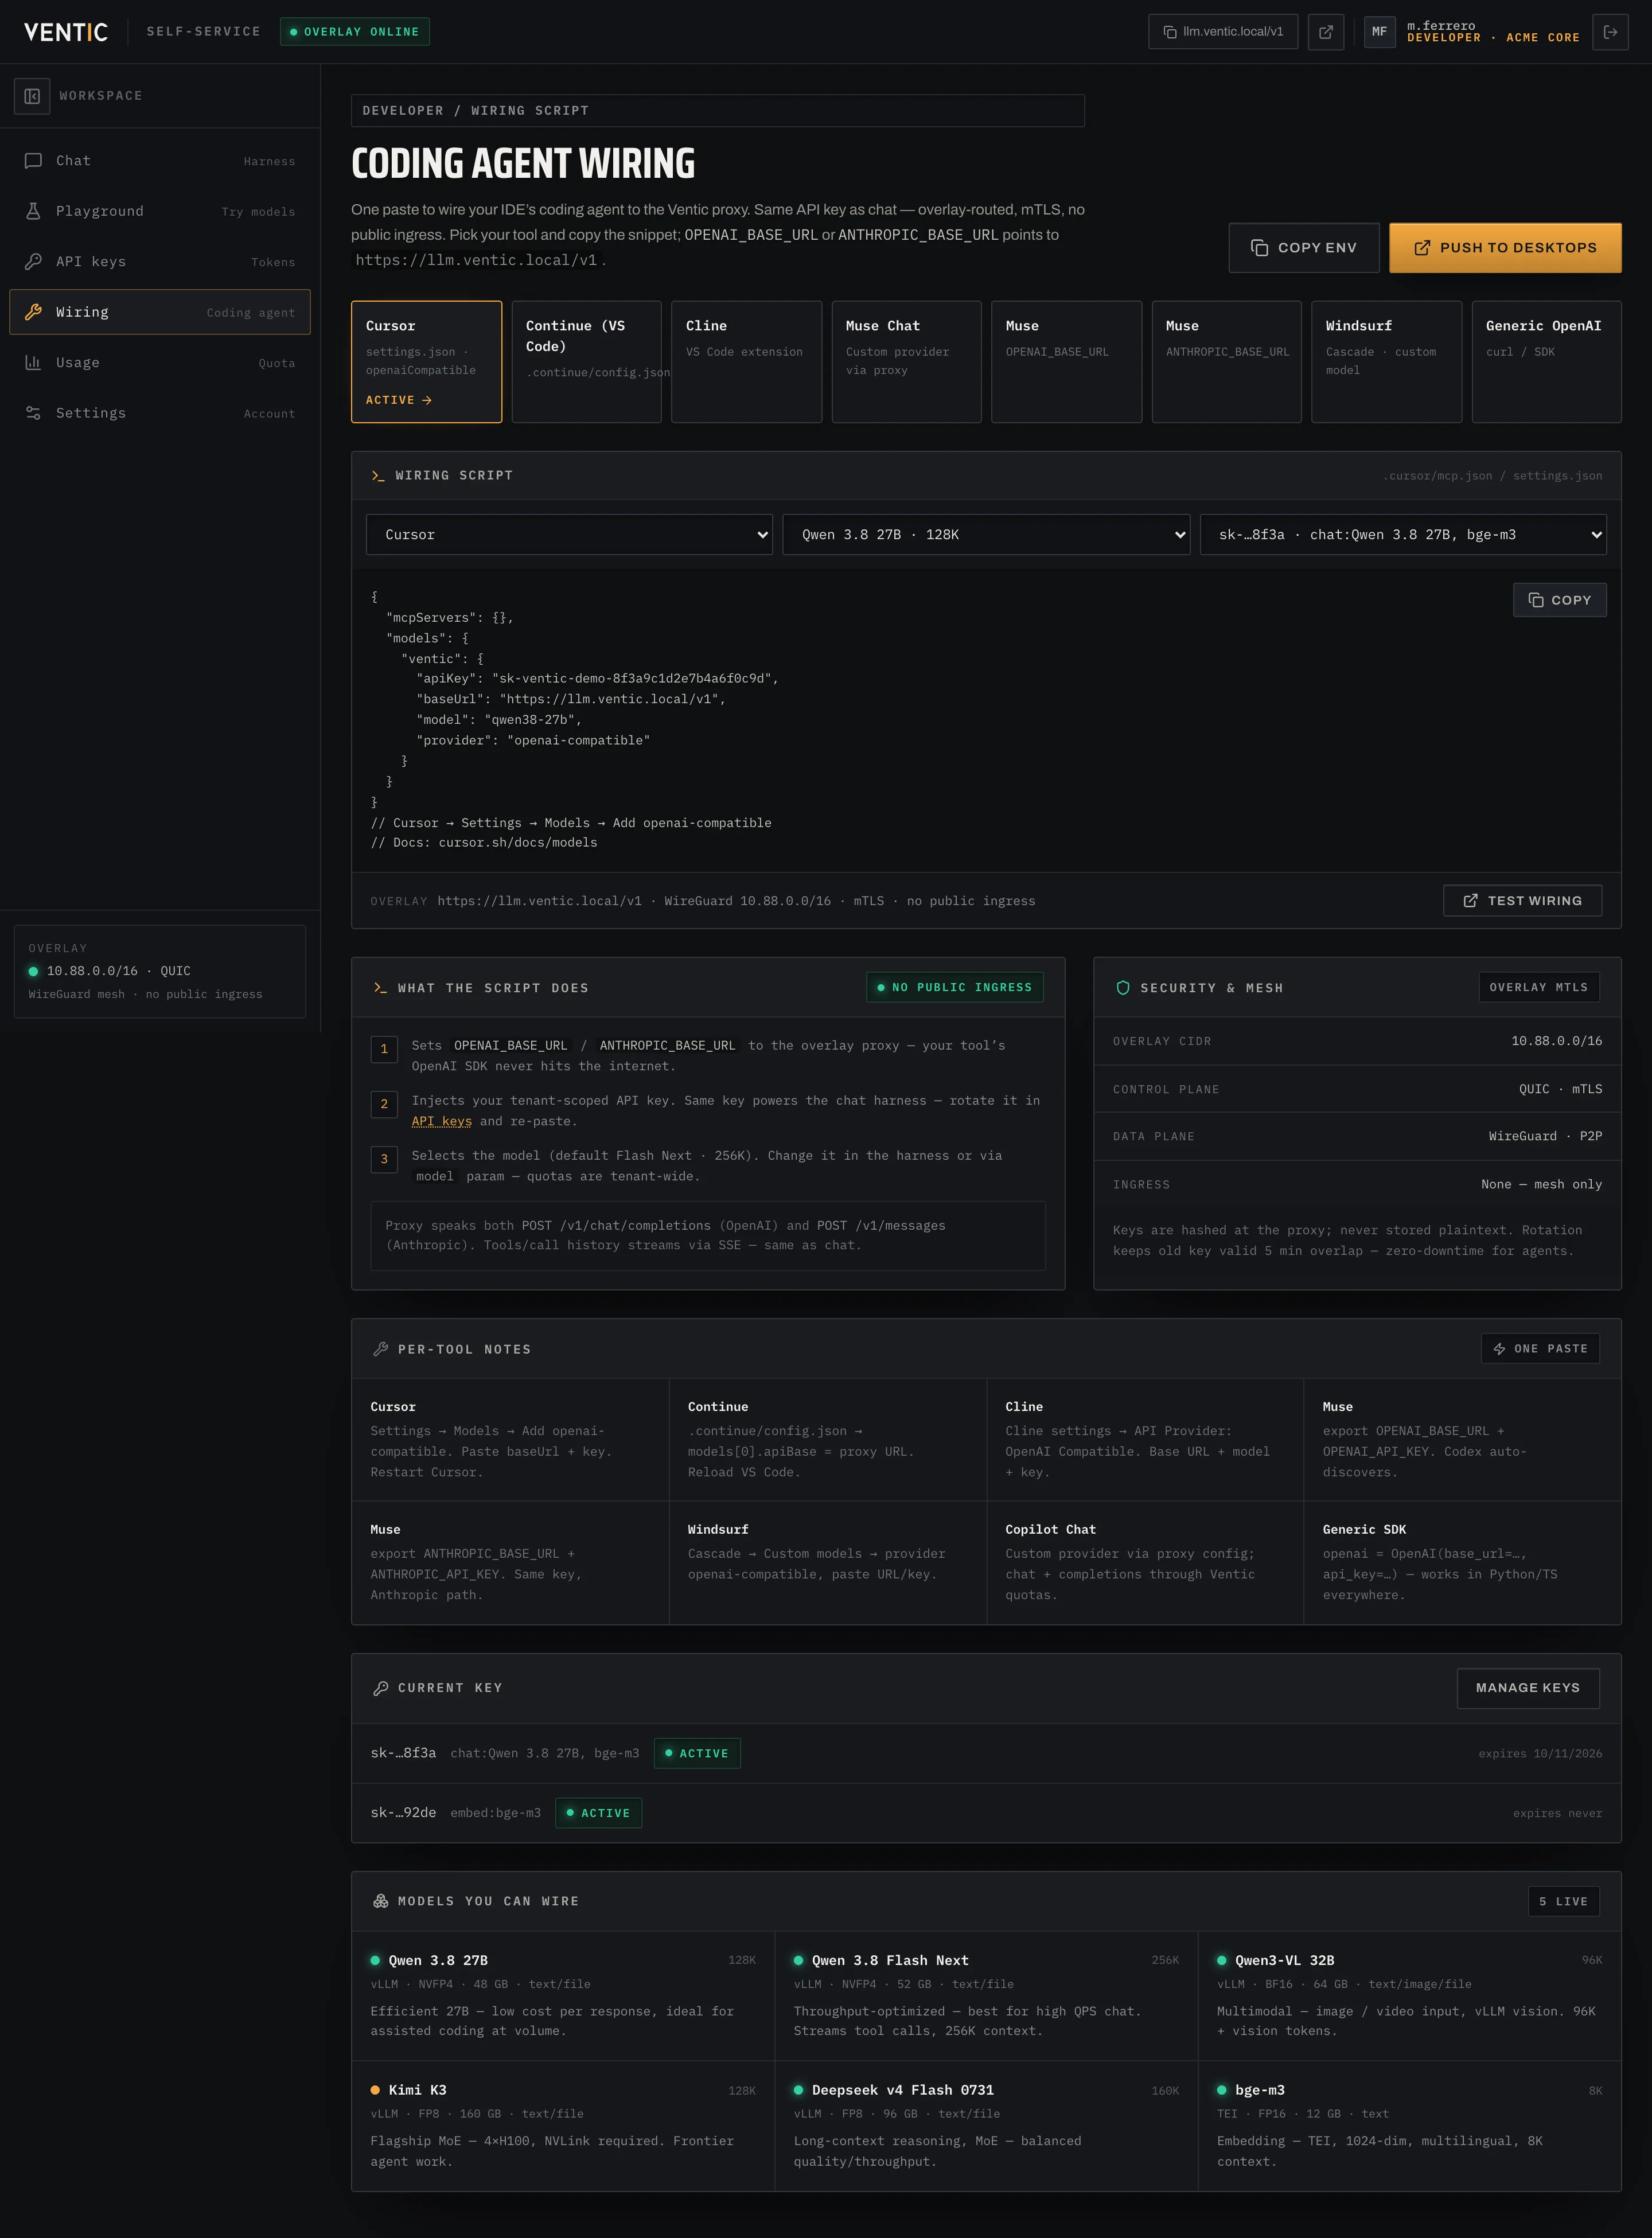
Task: Click Test Wiring button
Action: [1522, 901]
